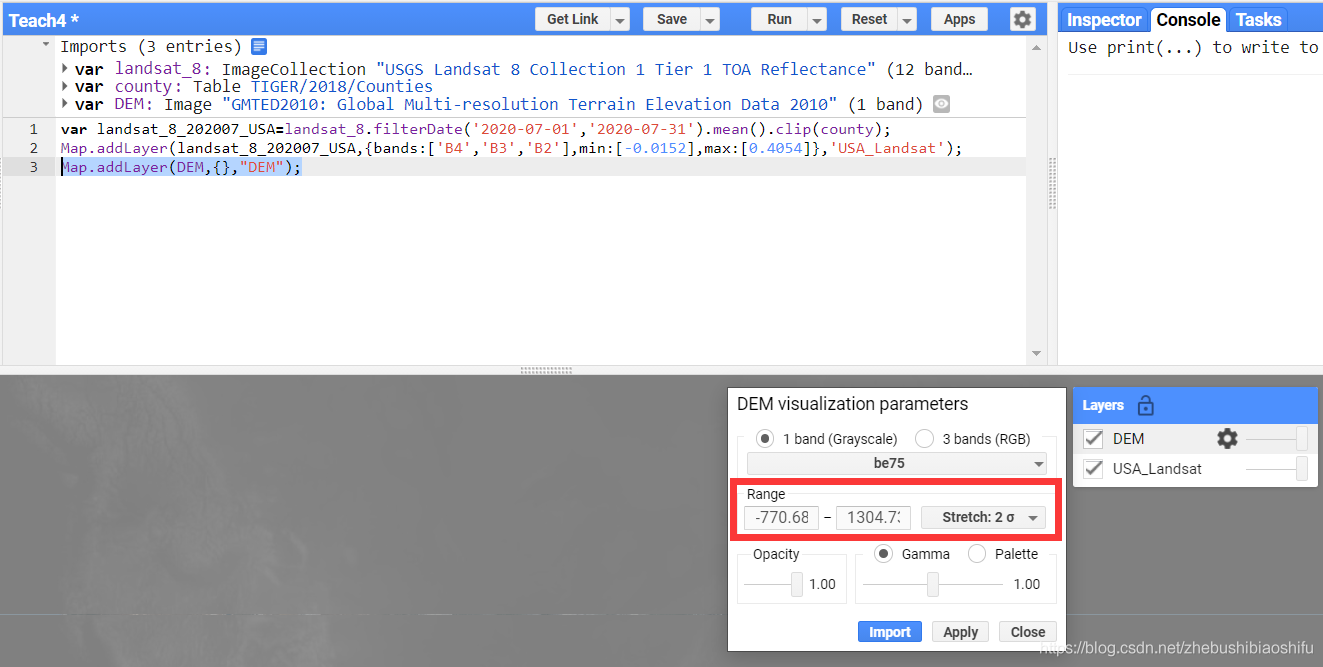
Task: Collapse the Imports section arrow
Action: tap(45, 46)
